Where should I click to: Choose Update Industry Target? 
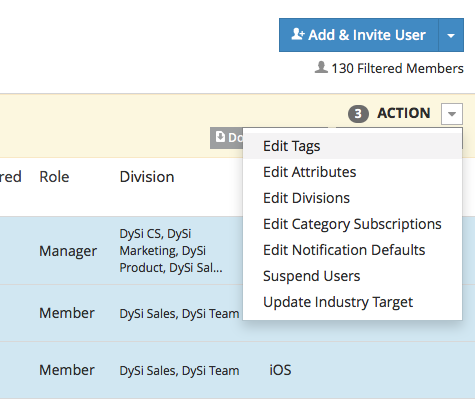pos(353,302)
